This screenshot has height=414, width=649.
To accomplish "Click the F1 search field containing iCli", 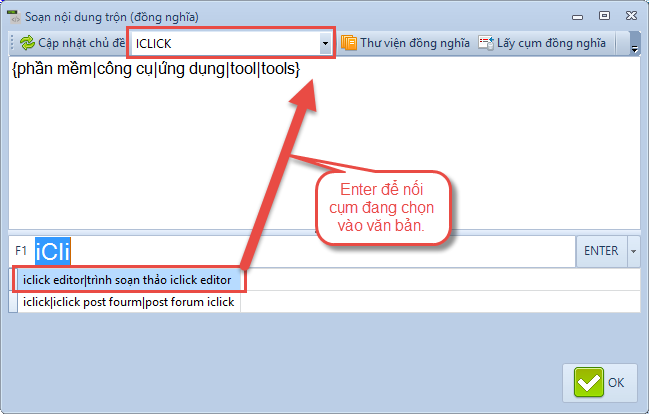I will (x=304, y=251).
